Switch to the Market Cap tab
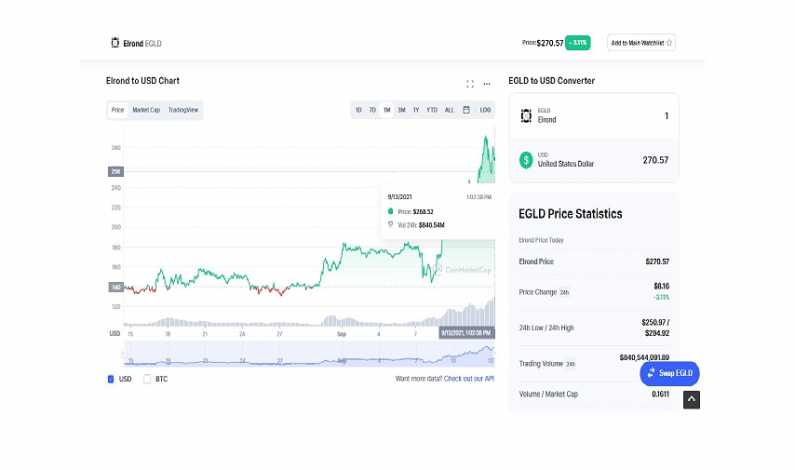The width and height of the screenshot is (795, 470). [x=146, y=110]
